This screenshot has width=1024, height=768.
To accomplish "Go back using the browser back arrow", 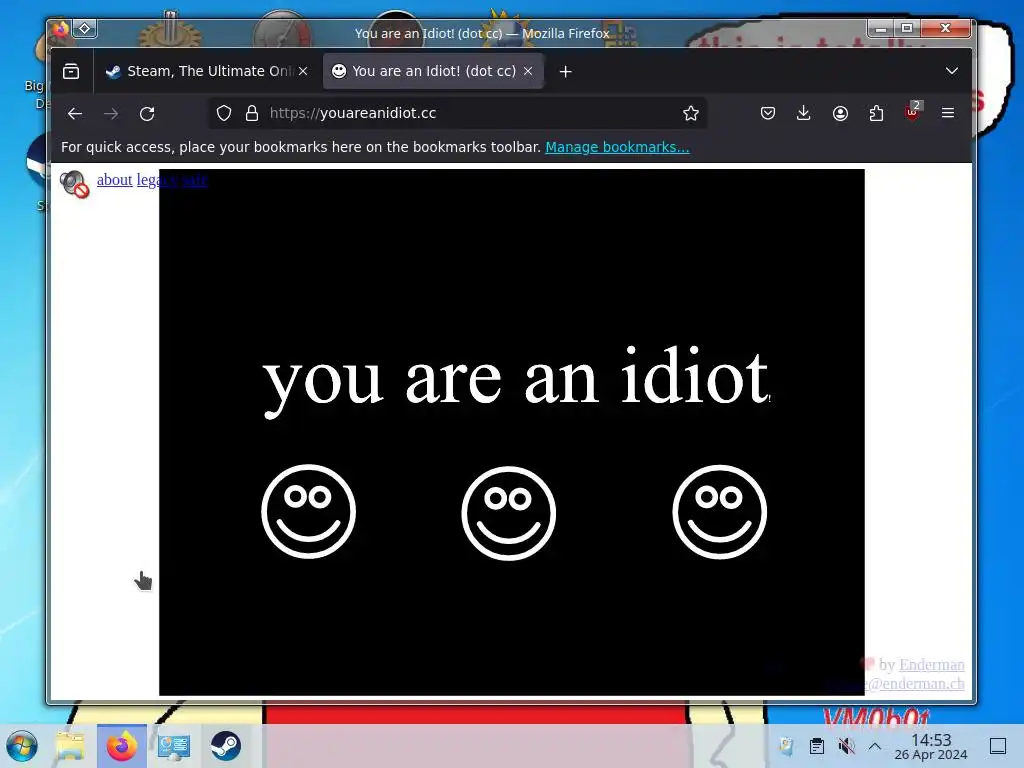I will [75, 114].
